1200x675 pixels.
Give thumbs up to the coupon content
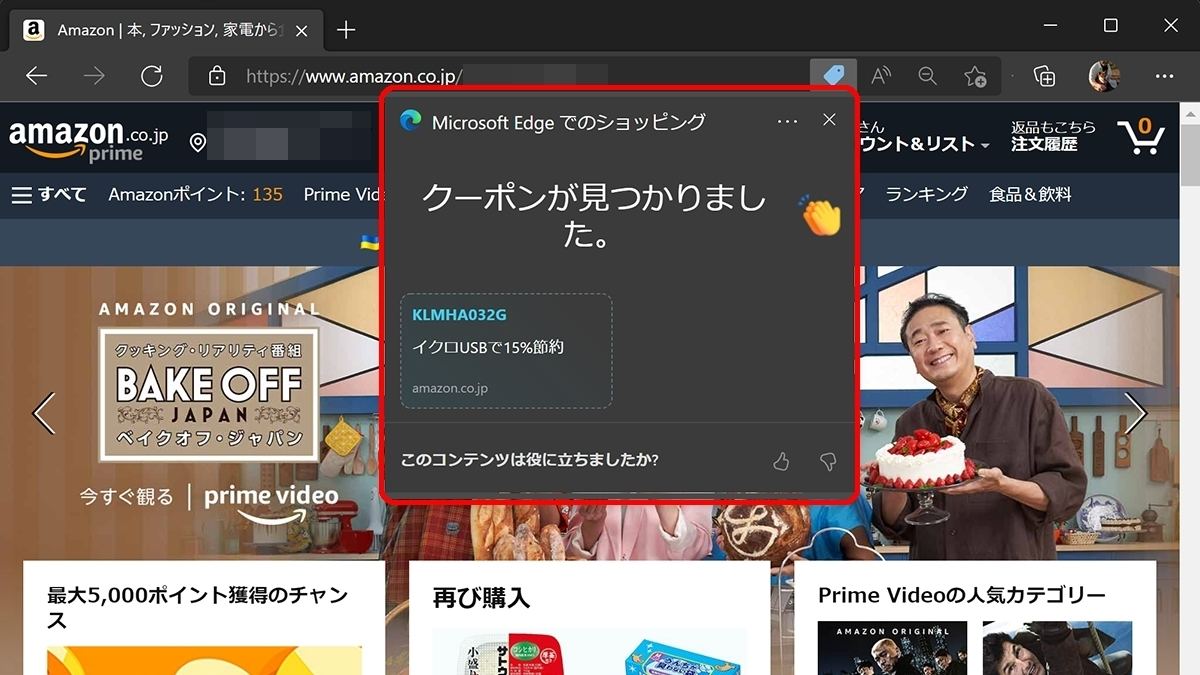(x=781, y=461)
